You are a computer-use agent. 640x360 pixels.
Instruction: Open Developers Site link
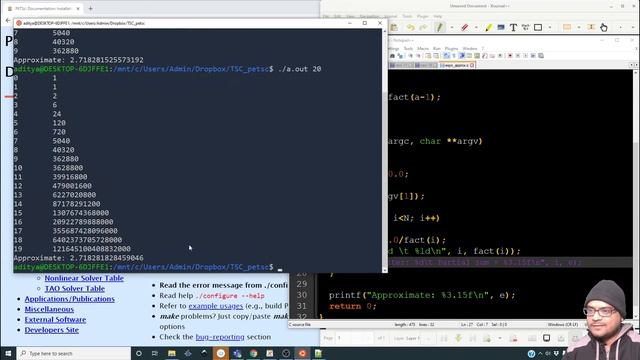click(51, 330)
